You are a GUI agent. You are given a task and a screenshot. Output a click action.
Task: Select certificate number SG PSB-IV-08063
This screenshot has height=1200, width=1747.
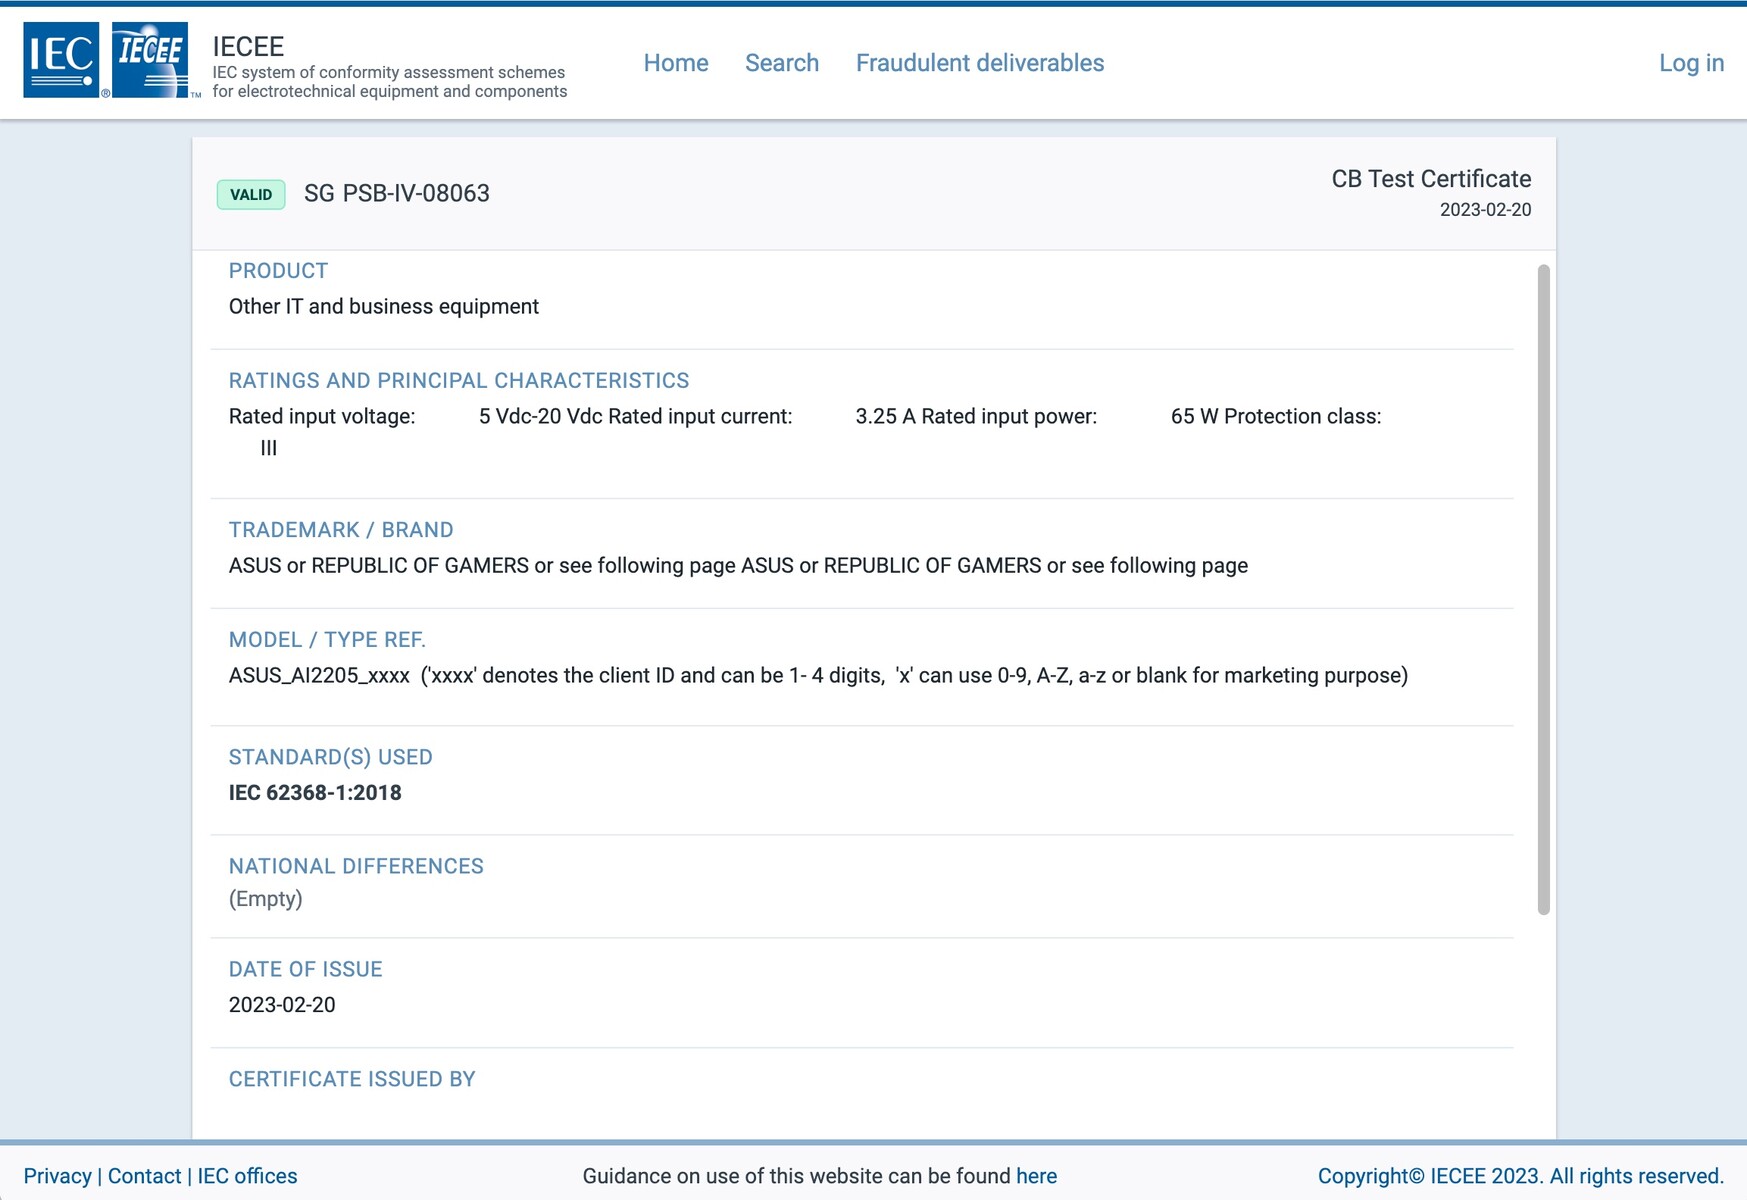click(397, 193)
